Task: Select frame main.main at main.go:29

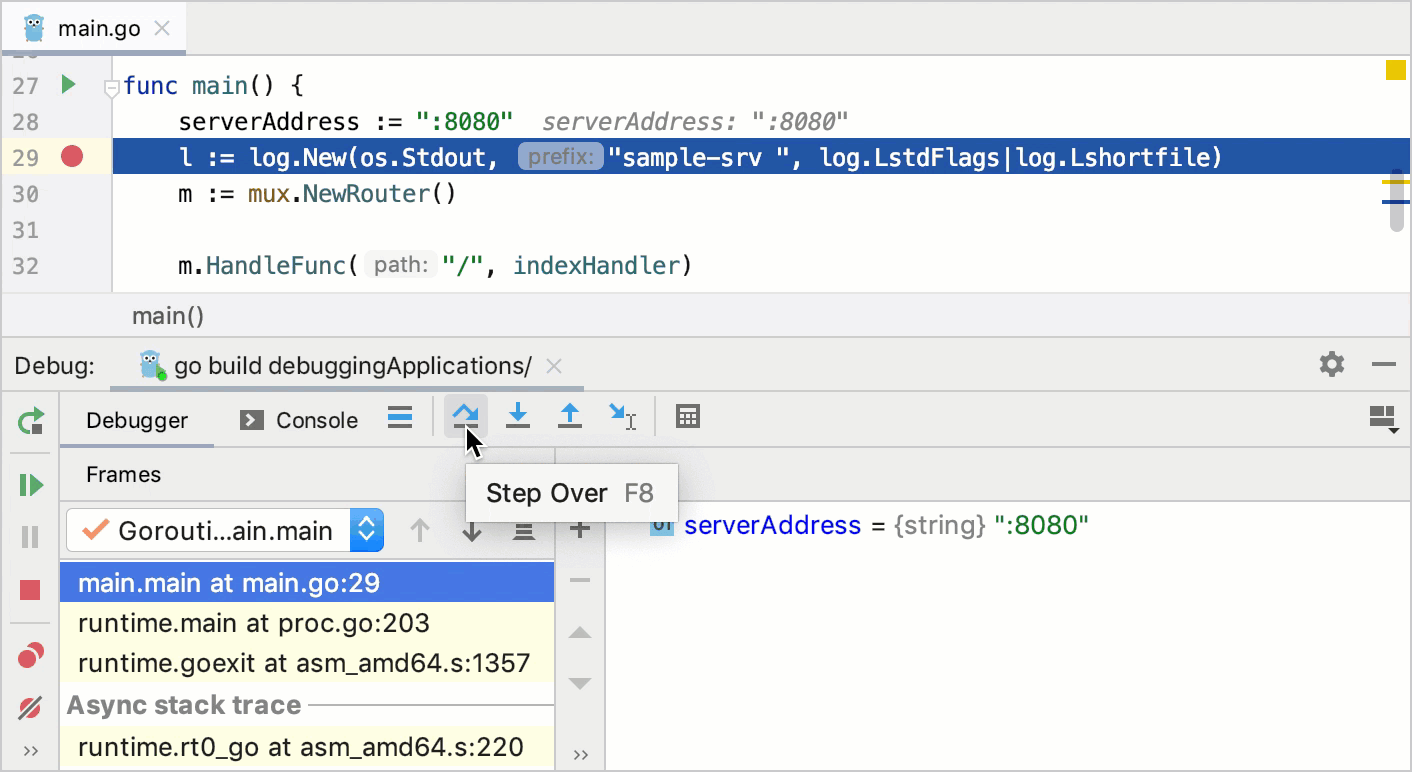Action: (307, 582)
